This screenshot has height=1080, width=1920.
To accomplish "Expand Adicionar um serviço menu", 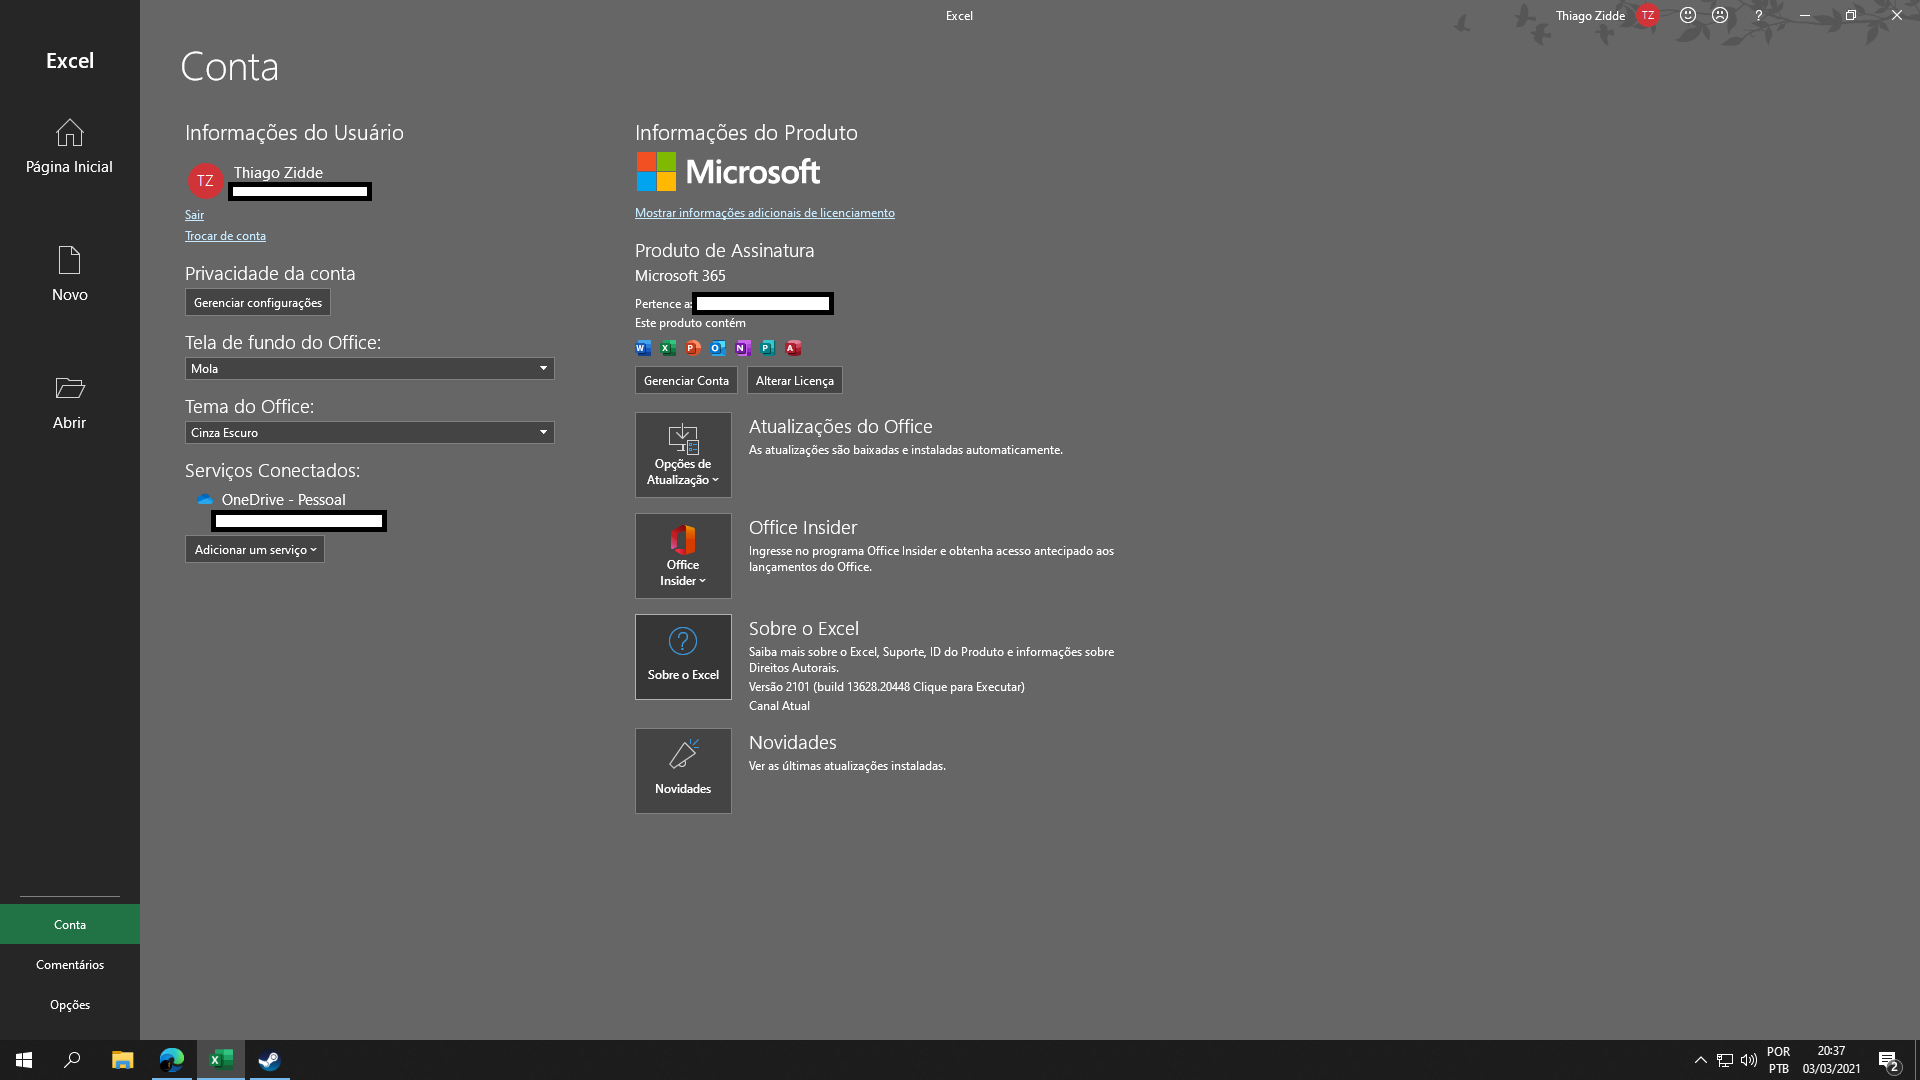I will point(255,549).
